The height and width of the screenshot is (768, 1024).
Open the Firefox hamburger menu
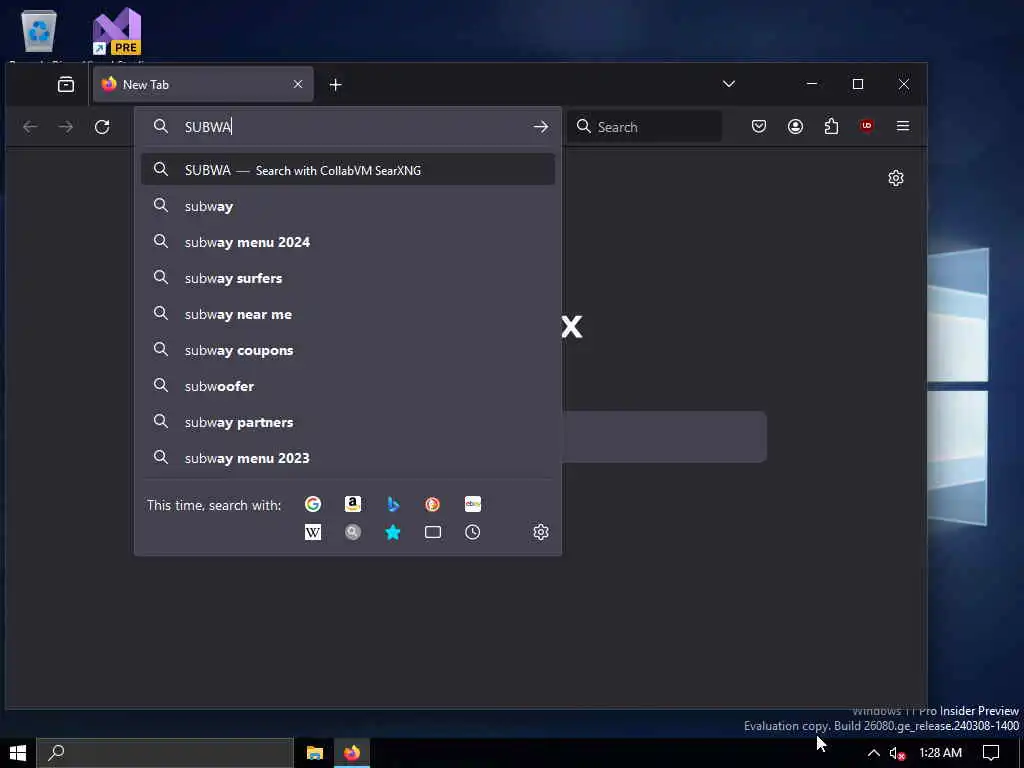coord(903,125)
